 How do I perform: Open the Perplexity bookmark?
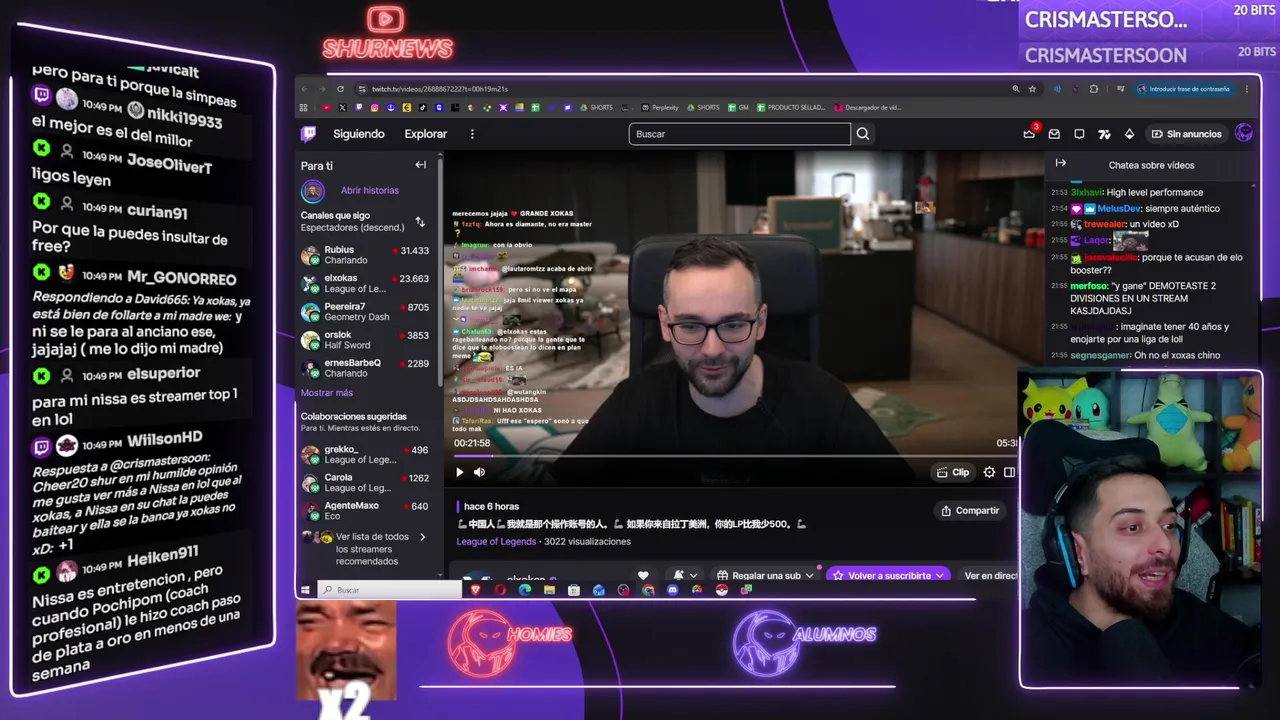[x=660, y=107]
